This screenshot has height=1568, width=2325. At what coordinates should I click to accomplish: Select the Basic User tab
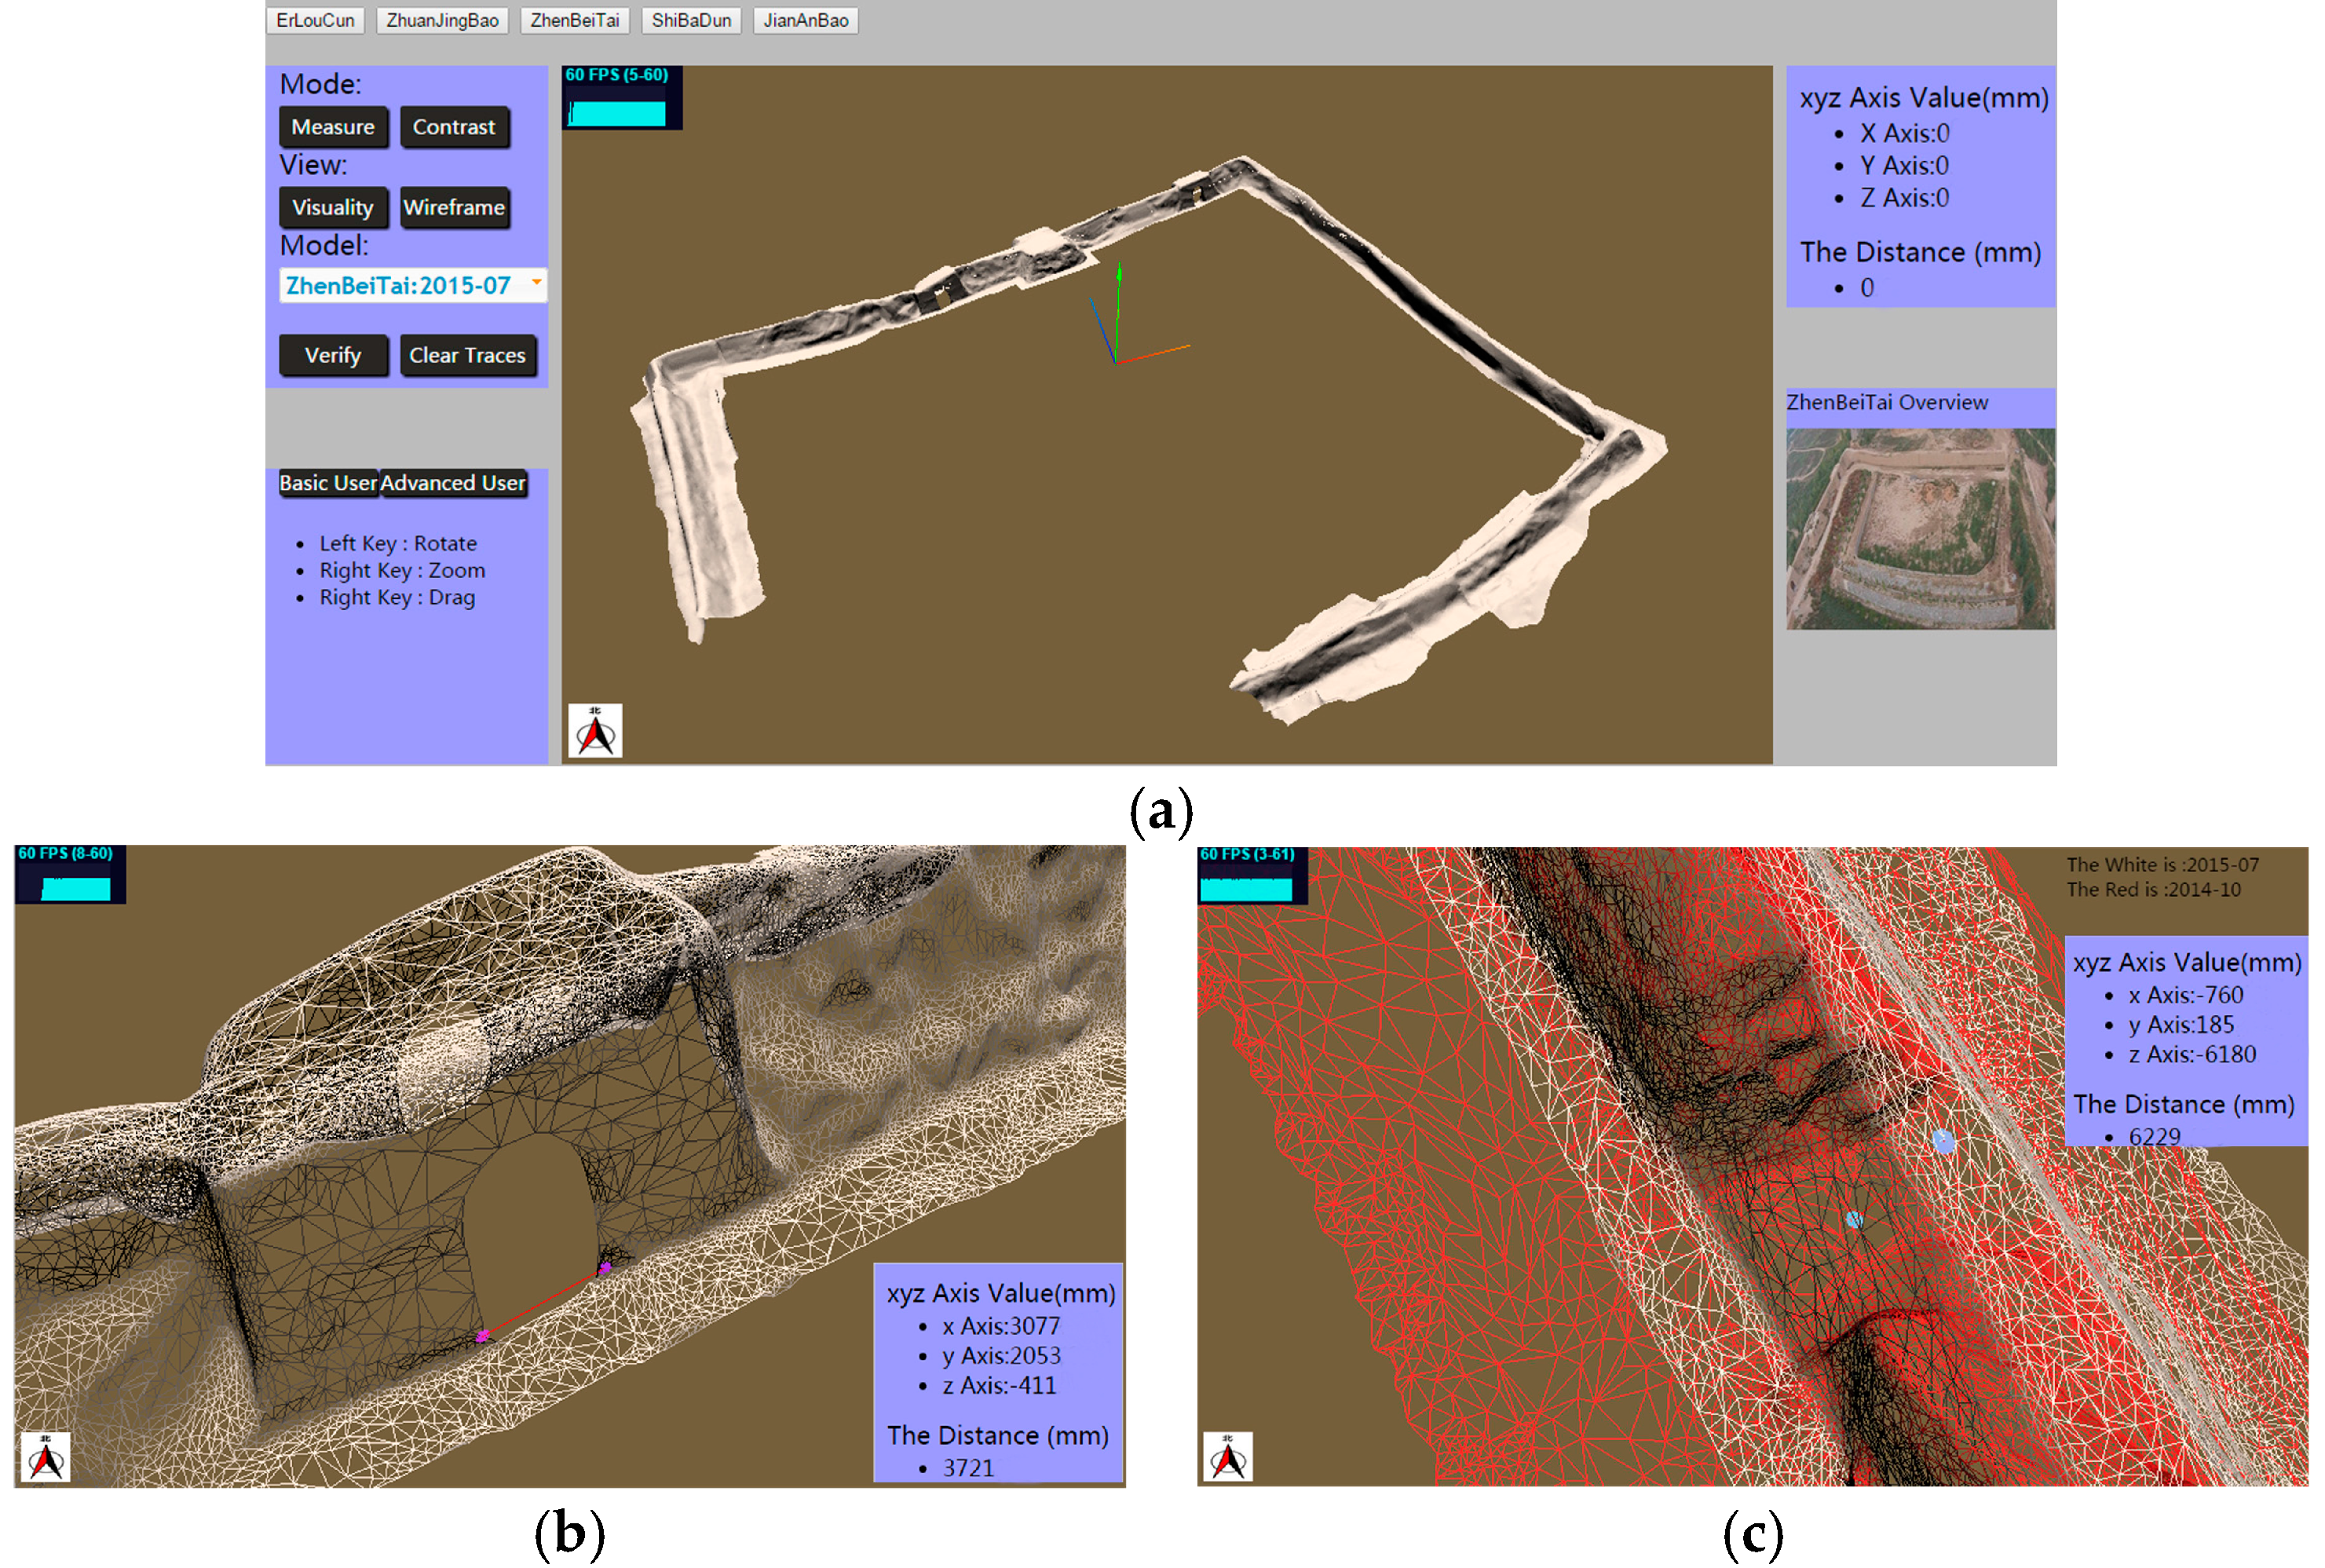tap(328, 484)
